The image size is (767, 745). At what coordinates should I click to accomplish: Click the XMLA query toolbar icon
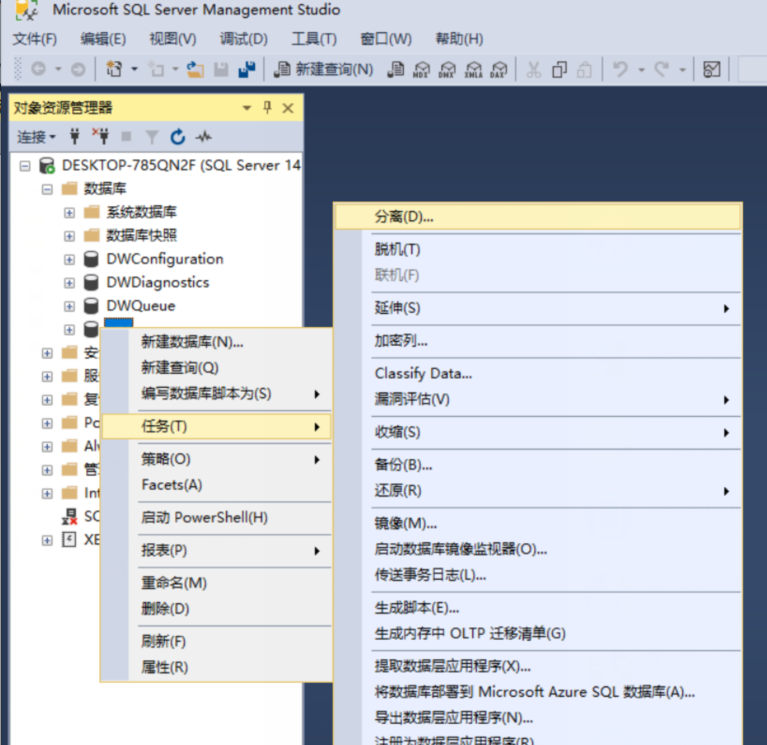coord(473,69)
